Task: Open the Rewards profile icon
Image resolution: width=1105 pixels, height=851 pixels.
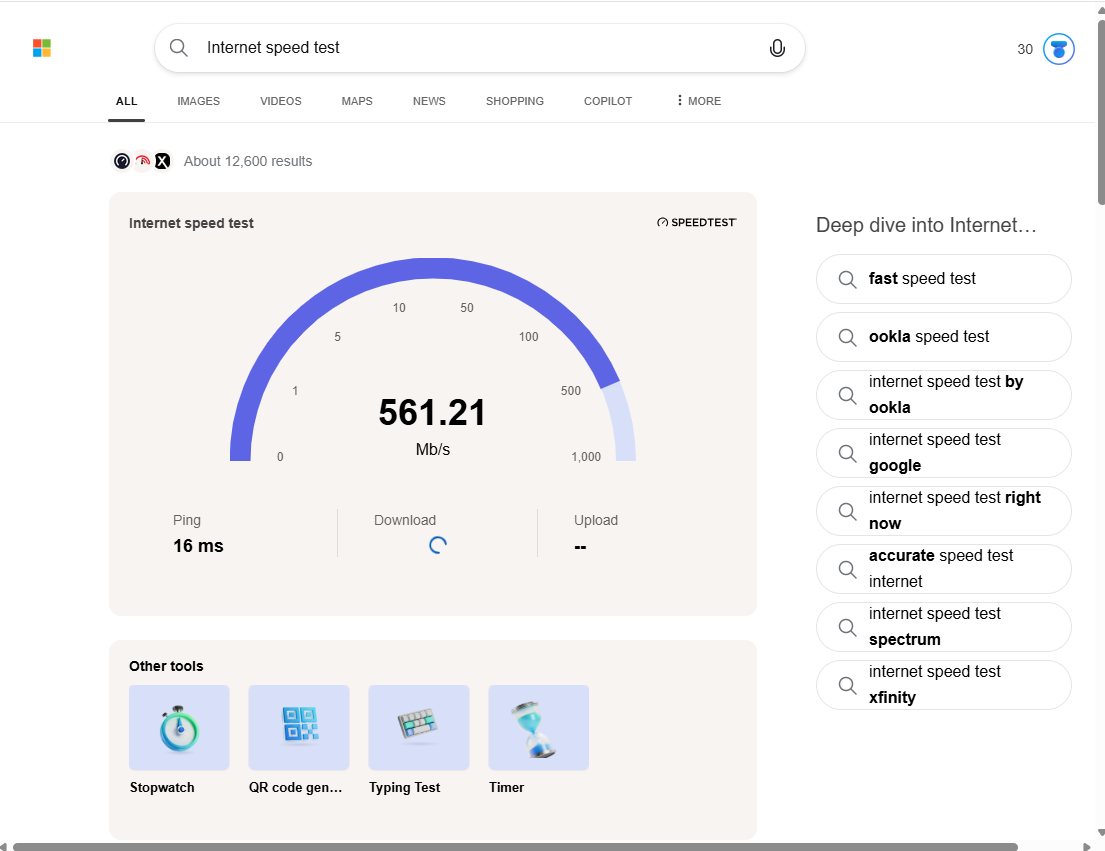Action: pos(1058,49)
